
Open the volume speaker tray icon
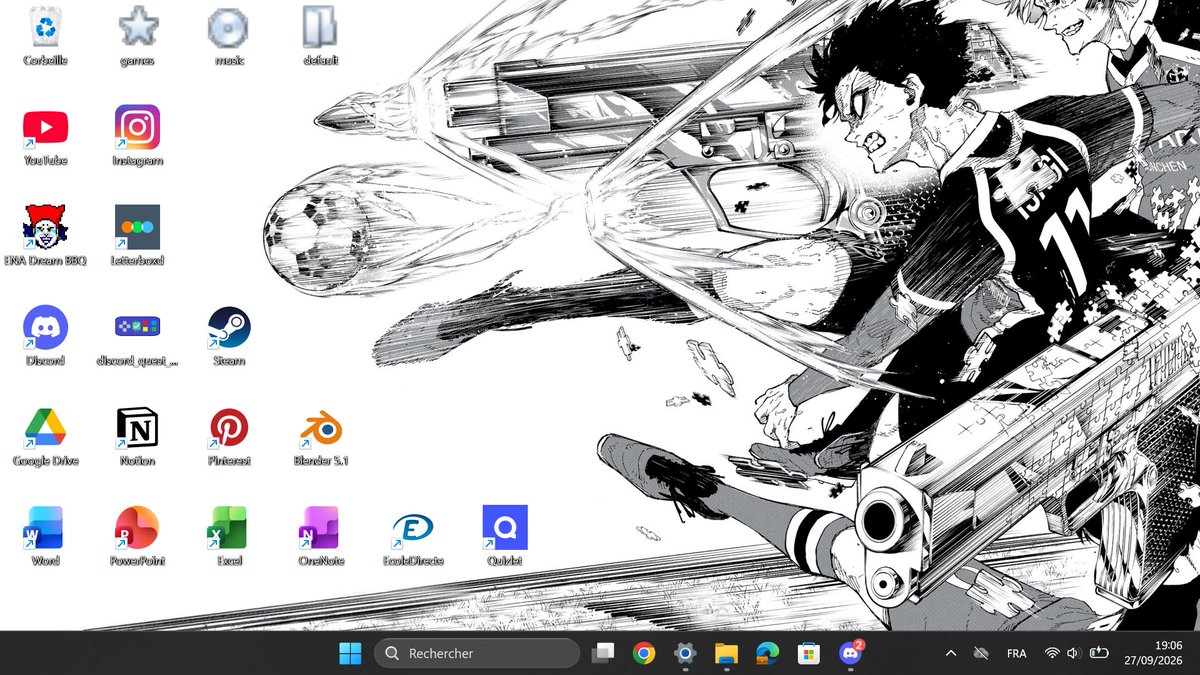(1074, 653)
